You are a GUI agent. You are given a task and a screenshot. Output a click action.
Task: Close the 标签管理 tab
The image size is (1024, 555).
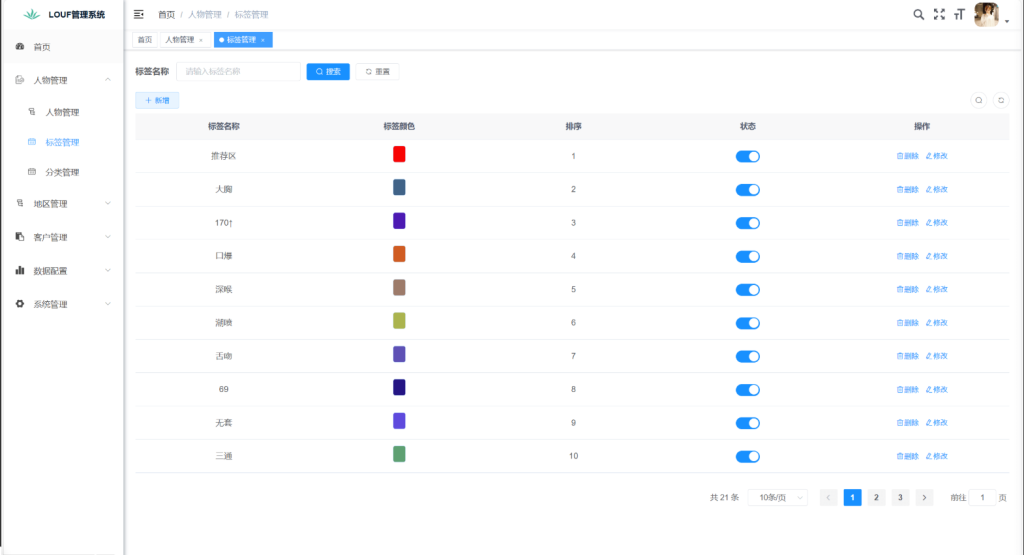[x=263, y=40]
